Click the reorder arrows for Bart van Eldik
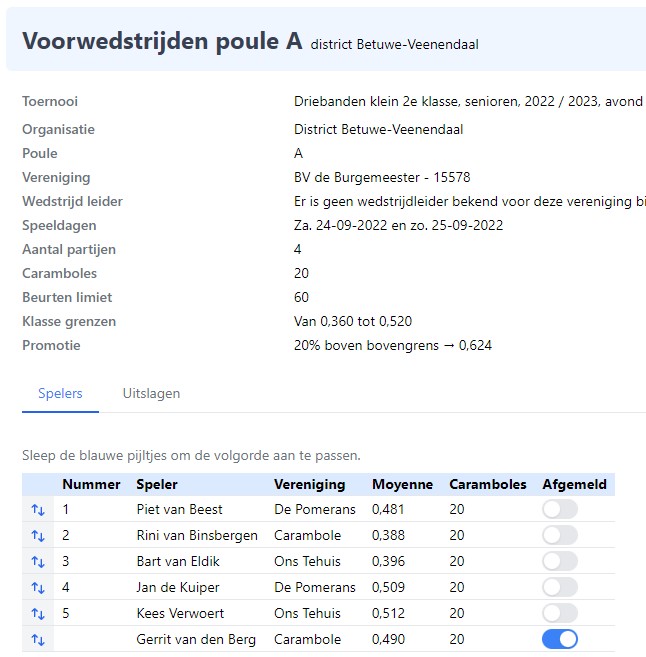The width and height of the screenshot is (646, 657). point(38,562)
